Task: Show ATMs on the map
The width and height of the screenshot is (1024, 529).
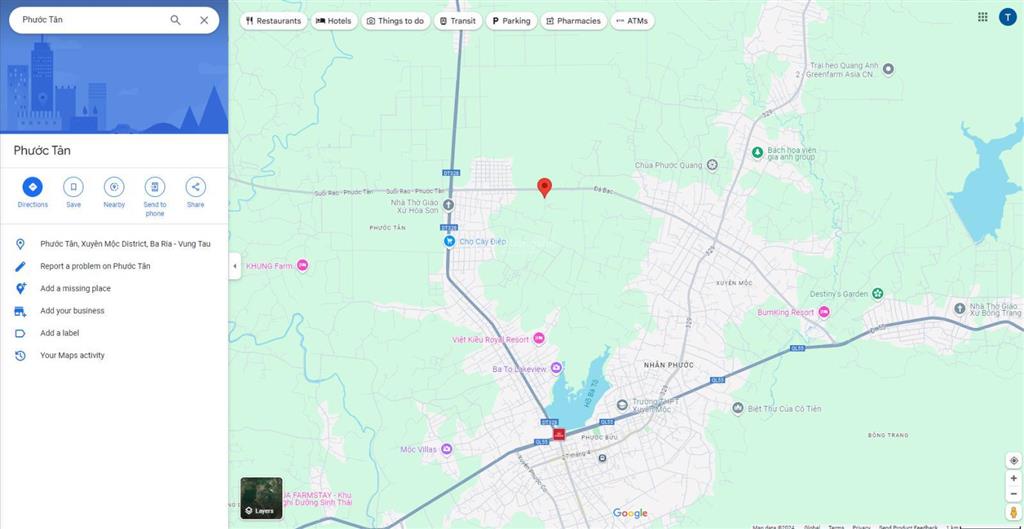Action: point(632,21)
